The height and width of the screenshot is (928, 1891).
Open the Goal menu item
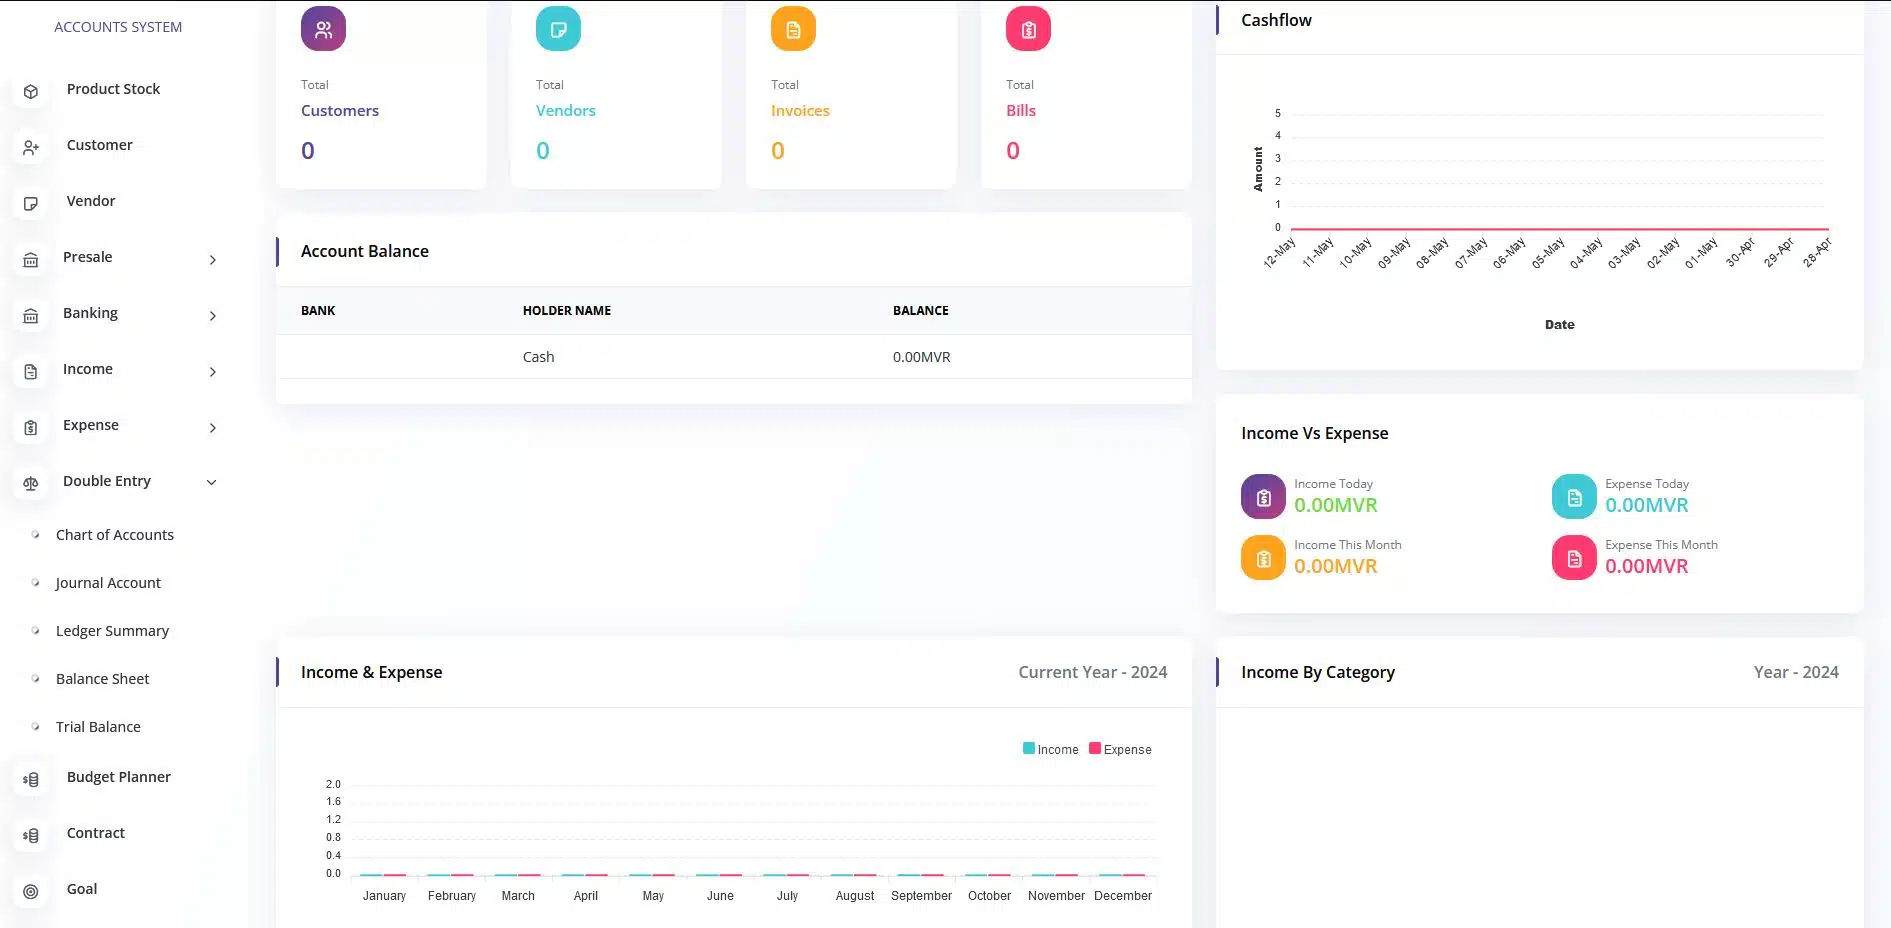click(x=82, y=889)
